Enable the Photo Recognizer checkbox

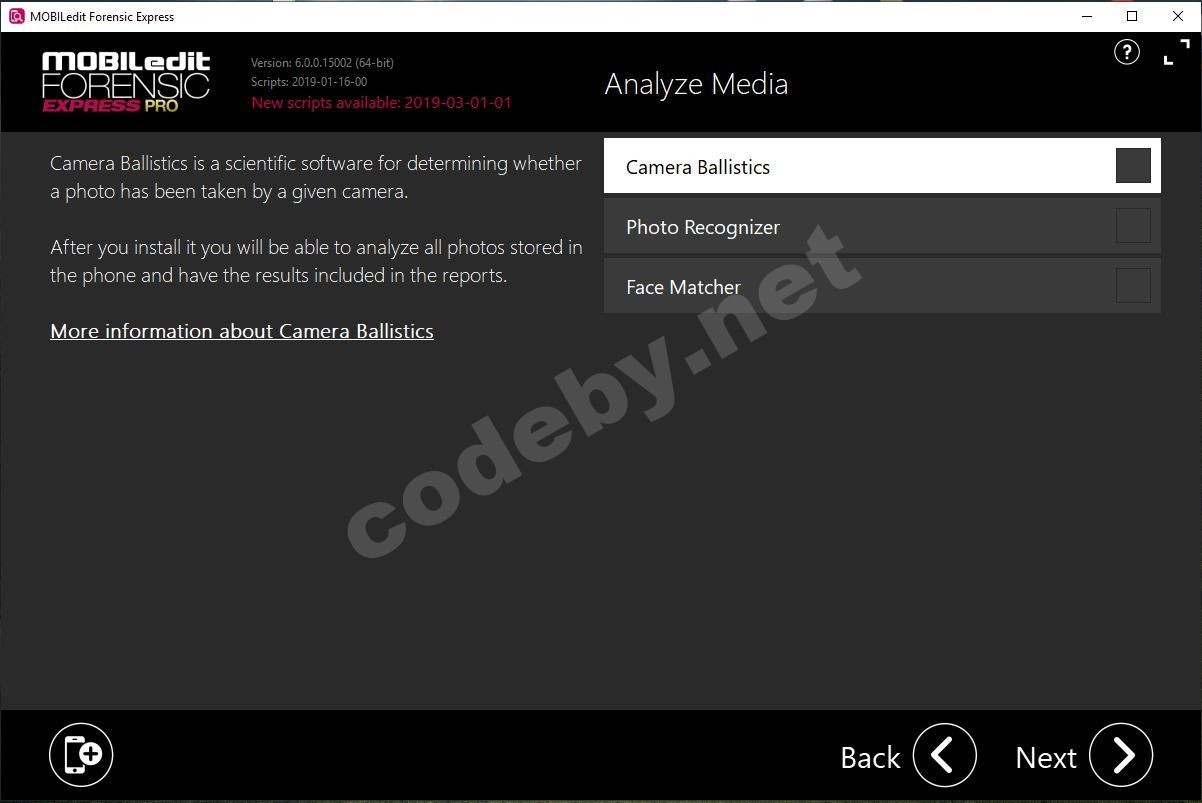pos(1133,225)
